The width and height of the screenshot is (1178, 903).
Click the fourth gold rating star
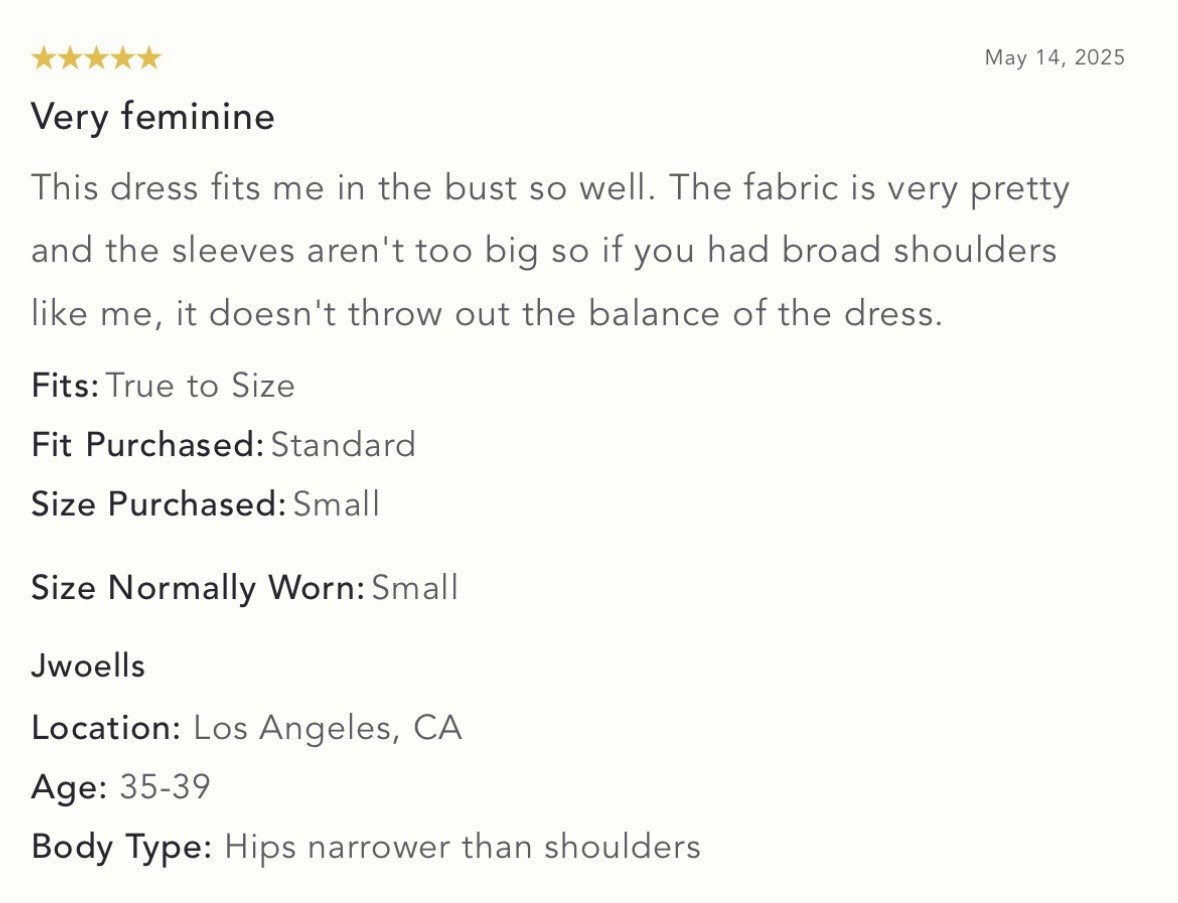pyautogui.click(x=122, y=58)
